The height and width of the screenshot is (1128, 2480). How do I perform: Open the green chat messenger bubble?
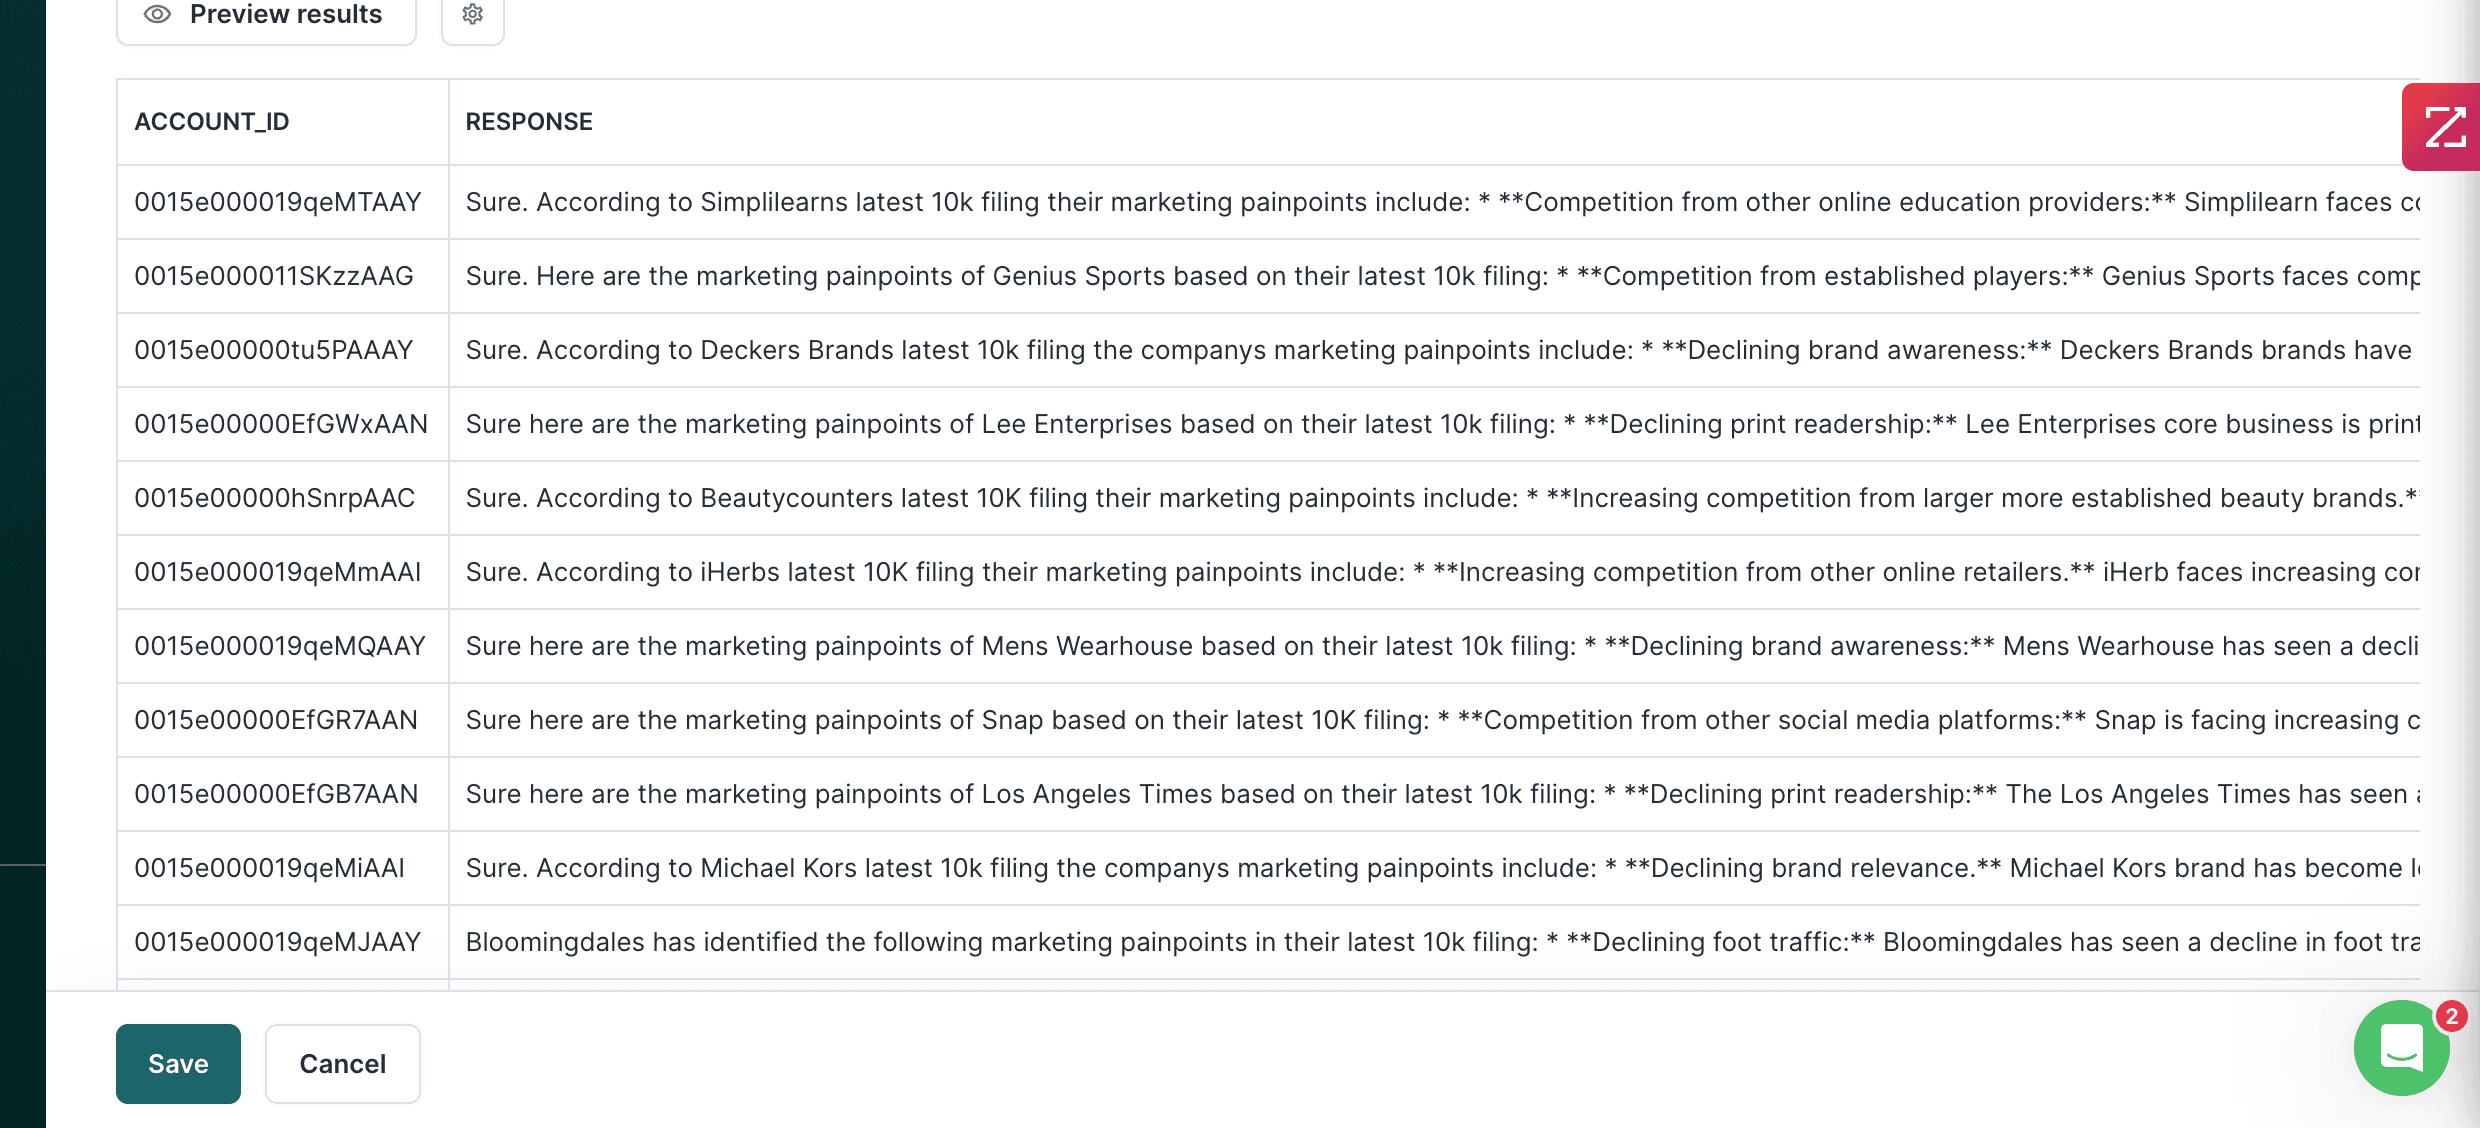click(x=2401, y=1048)
